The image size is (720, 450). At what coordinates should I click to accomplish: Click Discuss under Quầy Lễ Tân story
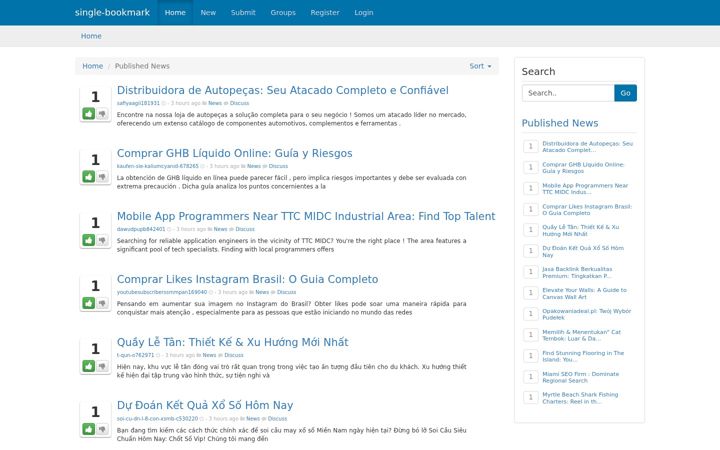click(x=234, y=355)
